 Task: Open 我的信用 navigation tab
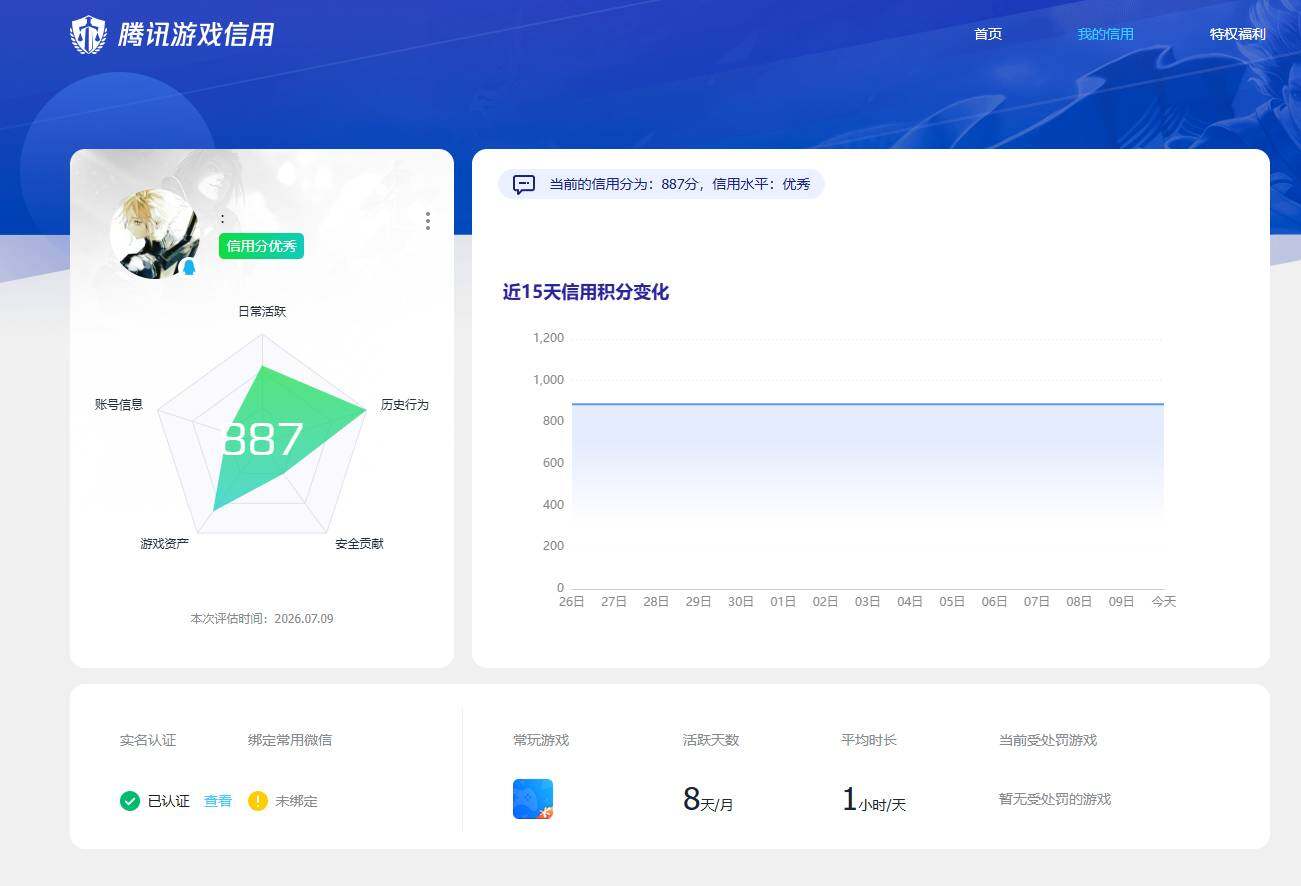[1106, 34]
